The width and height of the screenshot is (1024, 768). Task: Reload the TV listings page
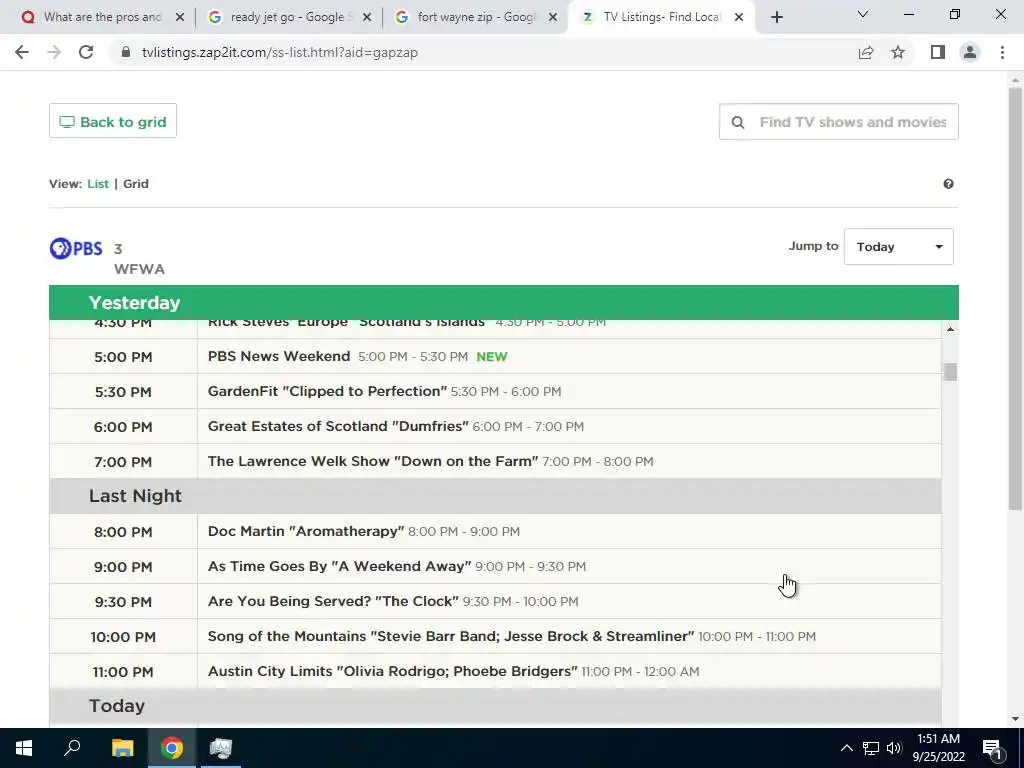86,52
